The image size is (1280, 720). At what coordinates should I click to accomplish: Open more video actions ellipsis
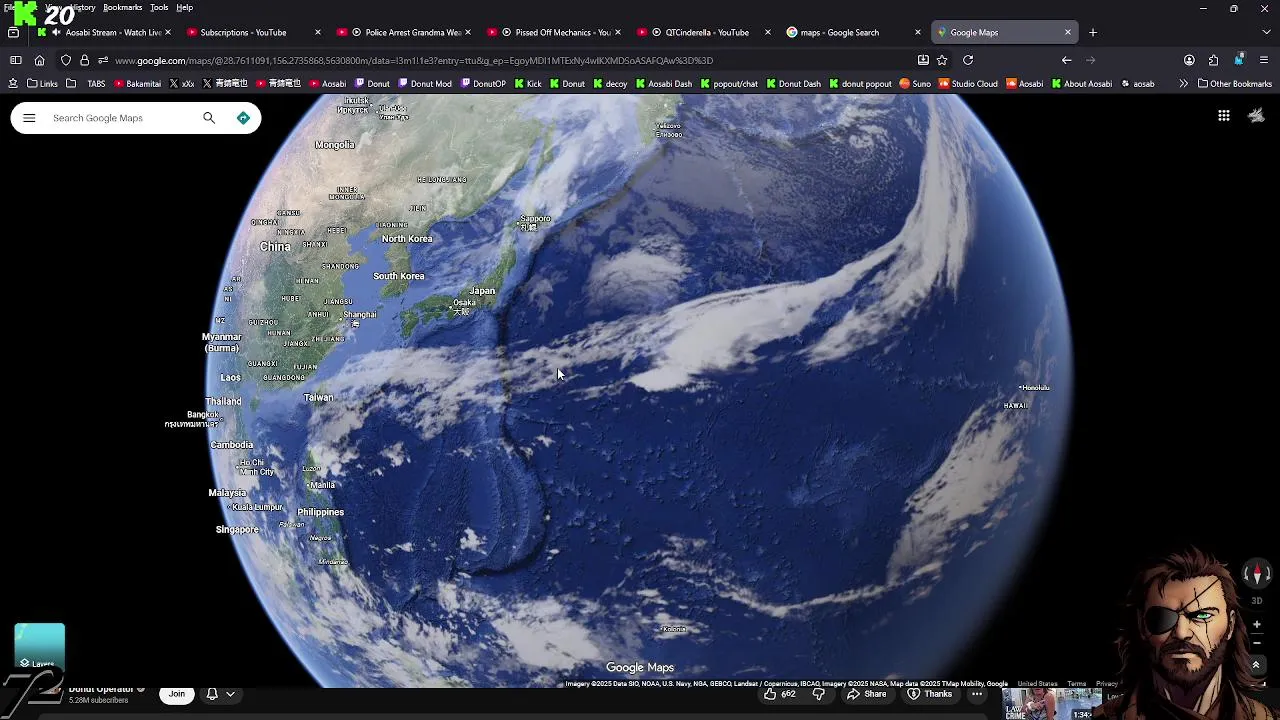(977, 694)
